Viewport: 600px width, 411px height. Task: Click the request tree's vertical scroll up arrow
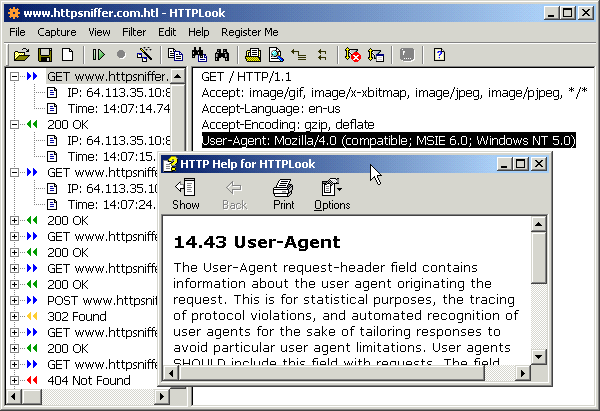tap(177, 76)
